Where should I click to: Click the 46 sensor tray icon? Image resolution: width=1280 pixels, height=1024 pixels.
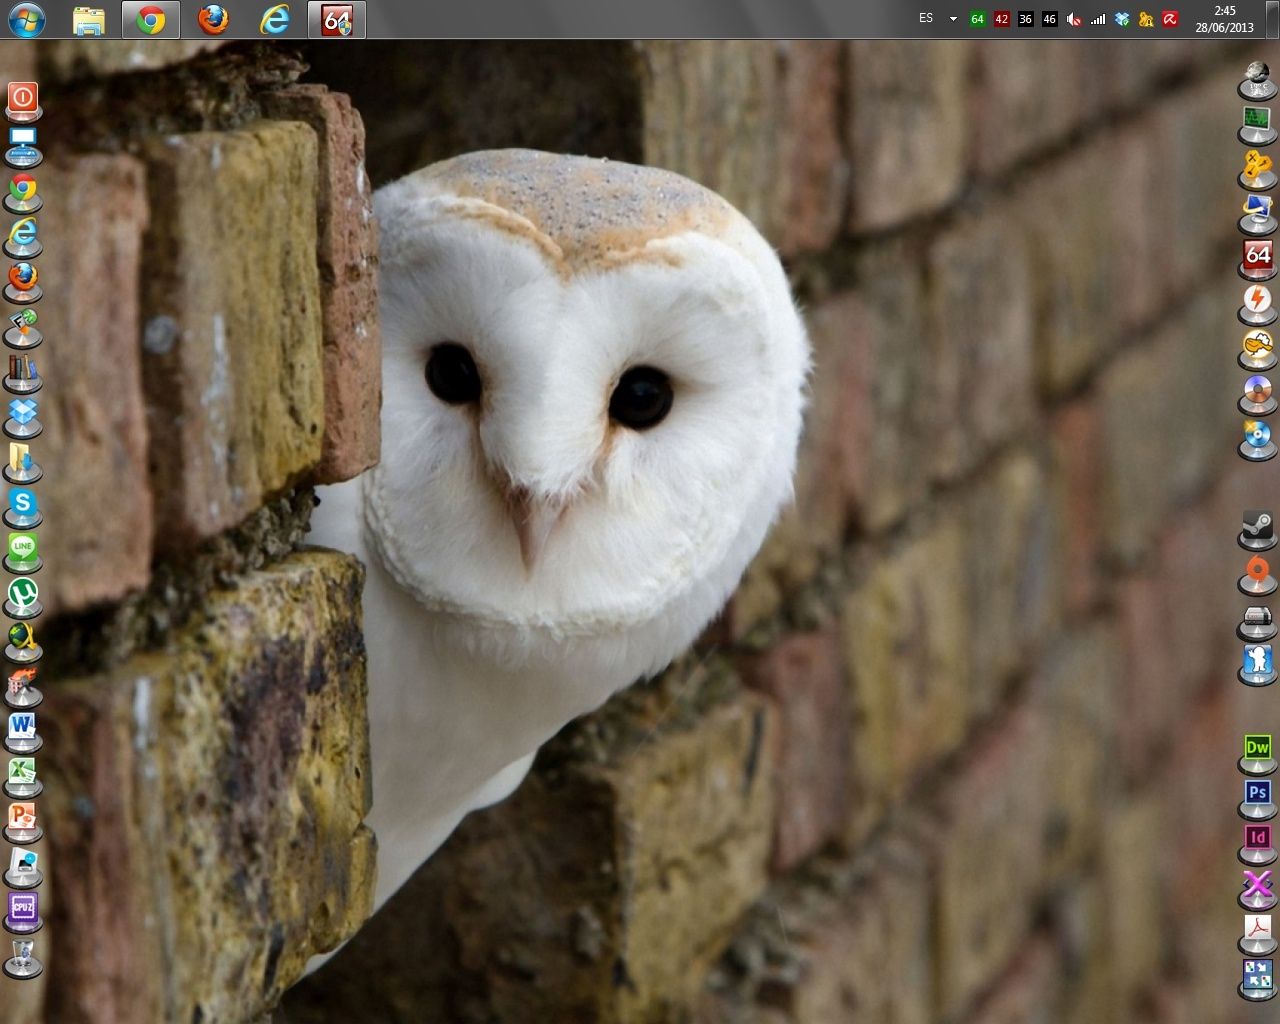[x=1049, y=19]
